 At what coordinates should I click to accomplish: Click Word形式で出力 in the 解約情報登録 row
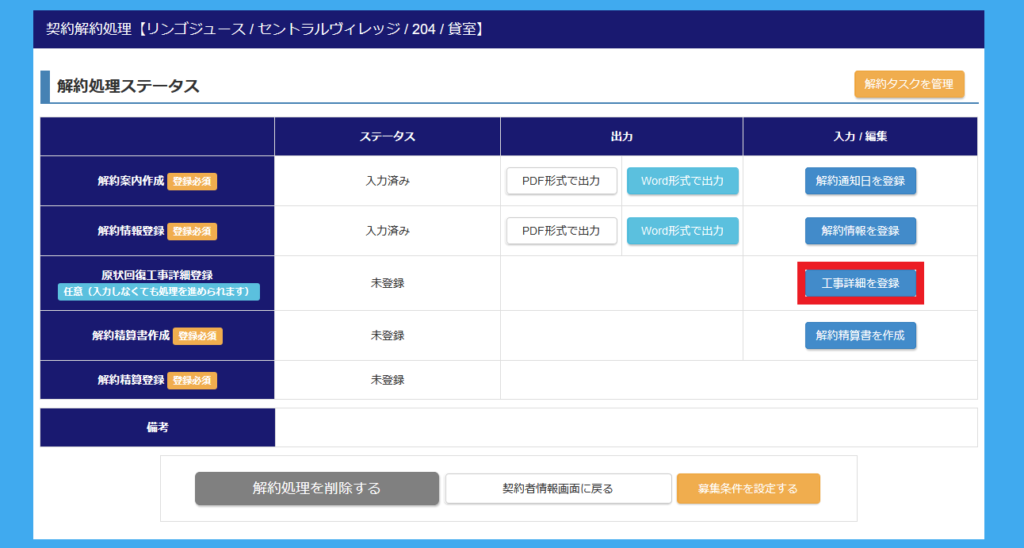tap(682, 231)
